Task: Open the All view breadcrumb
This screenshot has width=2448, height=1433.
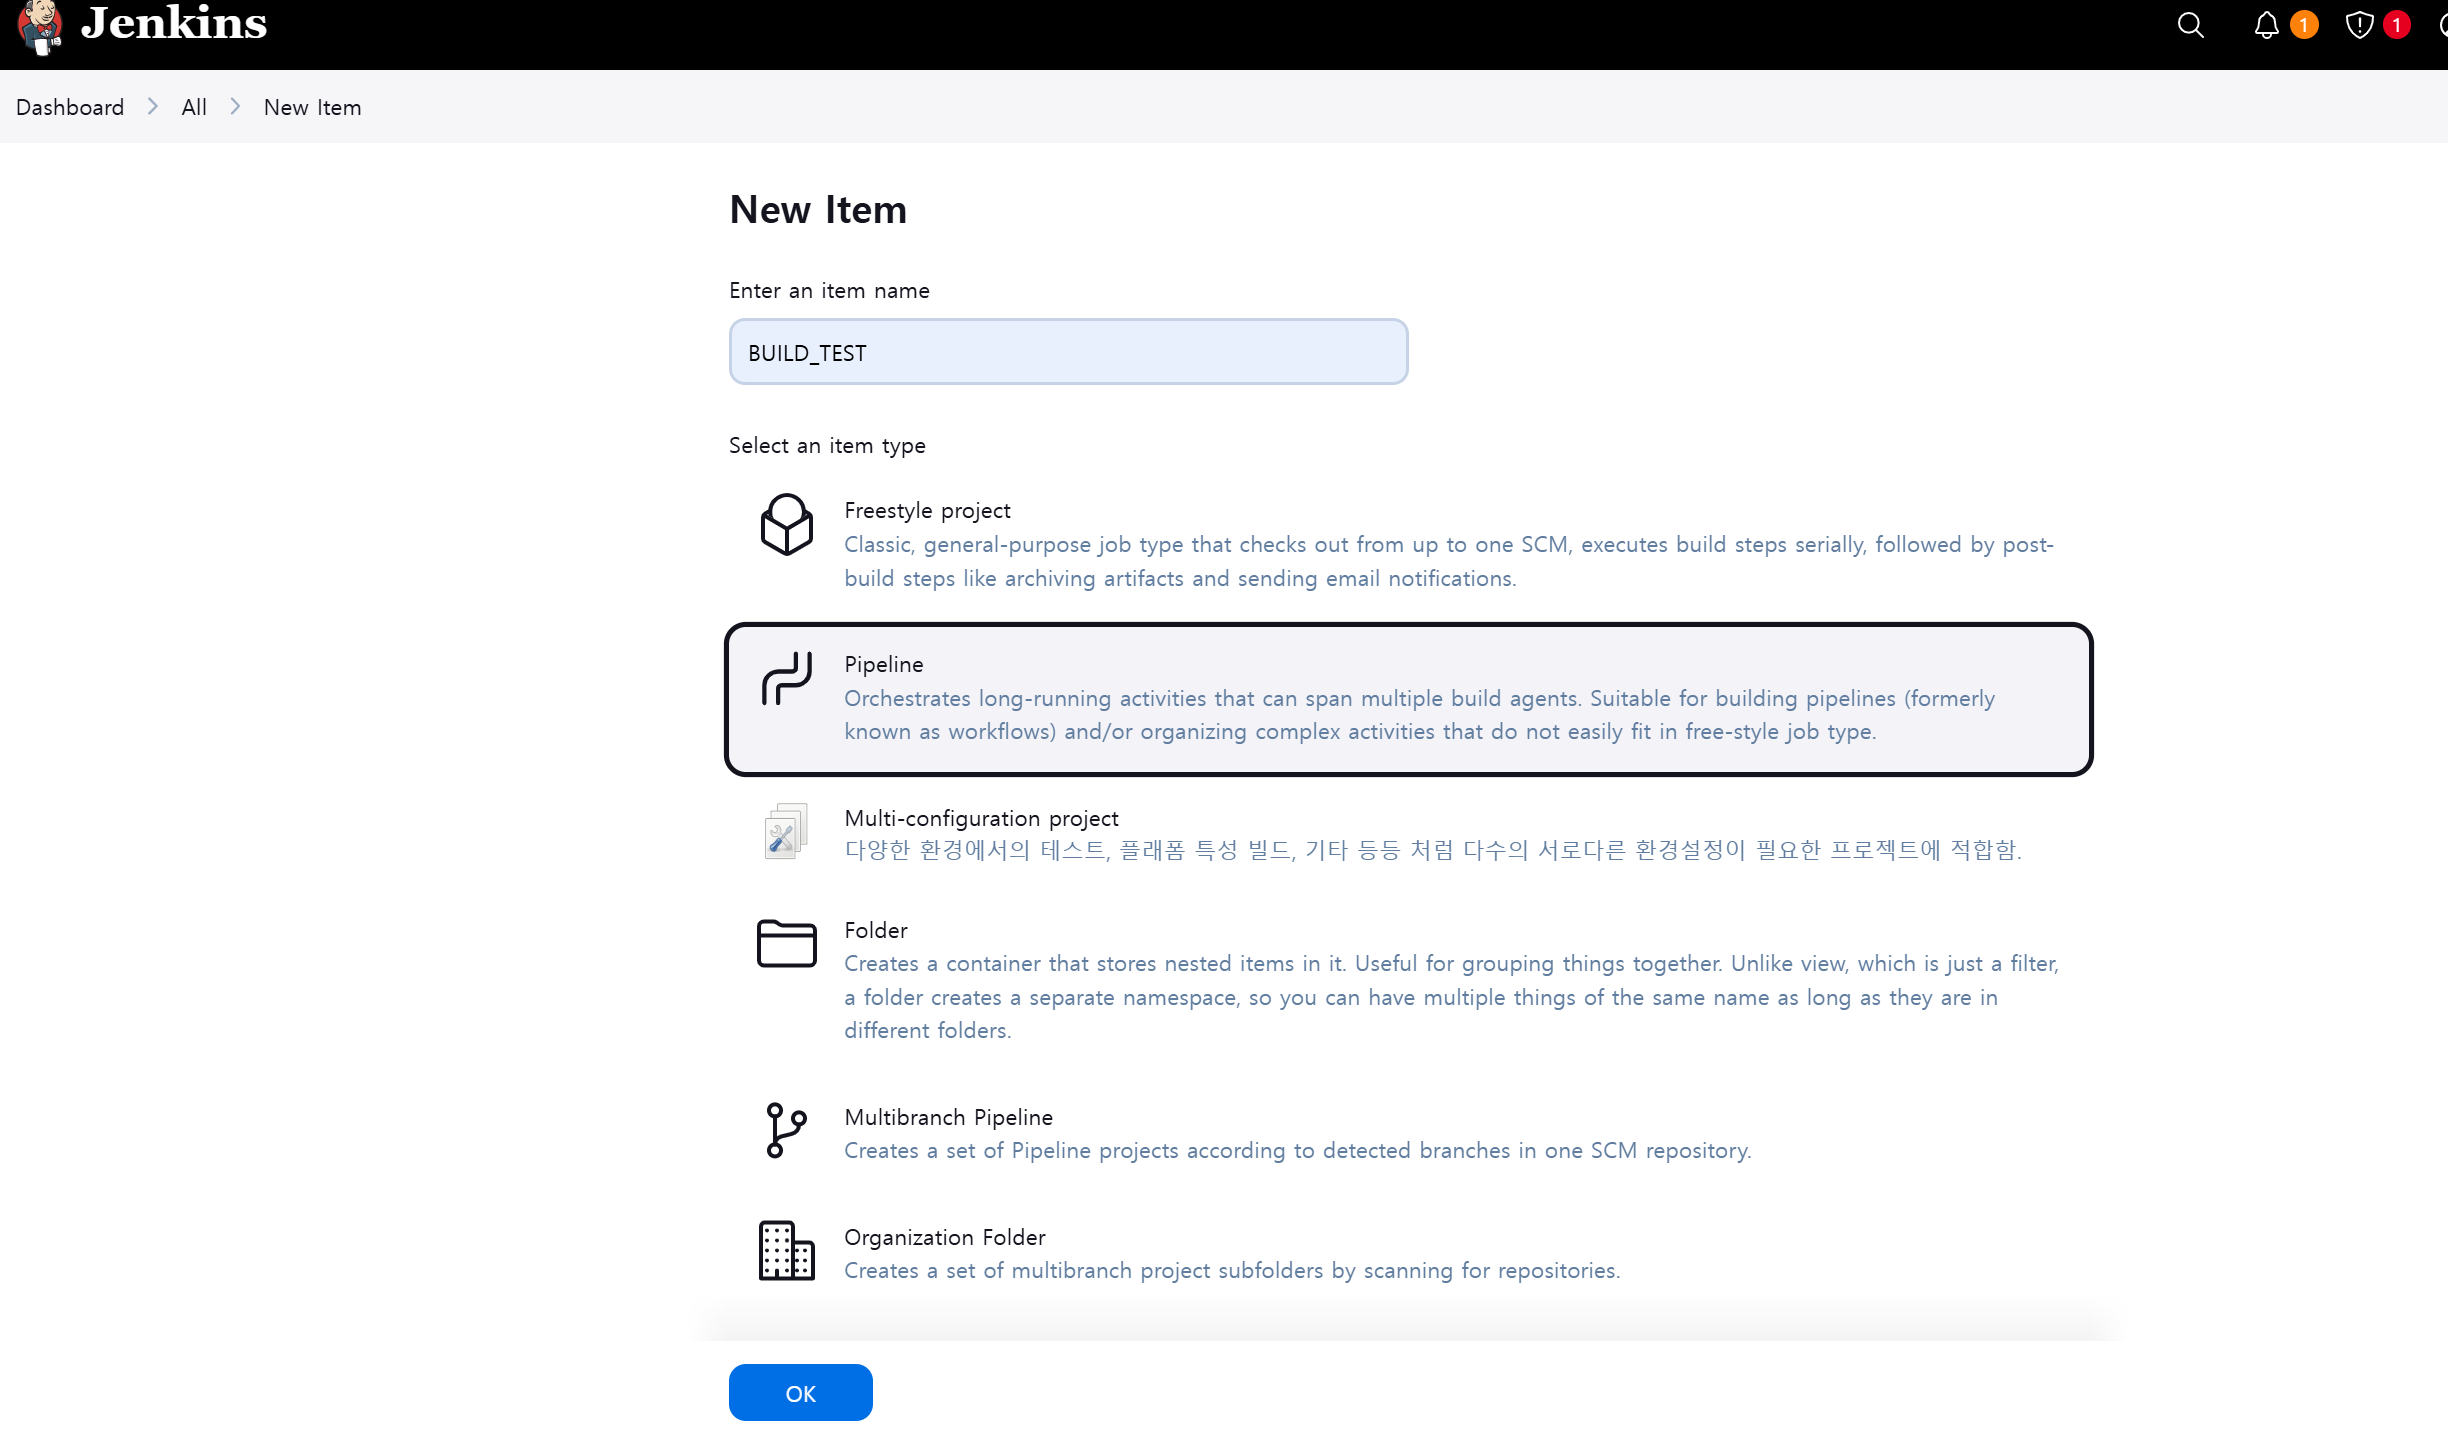Action: pos(194,107)
